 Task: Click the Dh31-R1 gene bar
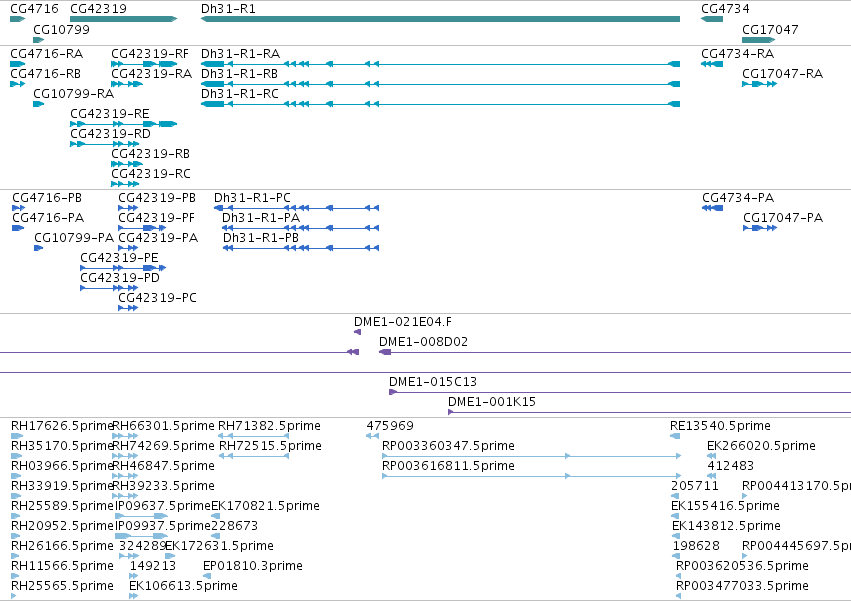pyautogui.click(x=440, y=19)
